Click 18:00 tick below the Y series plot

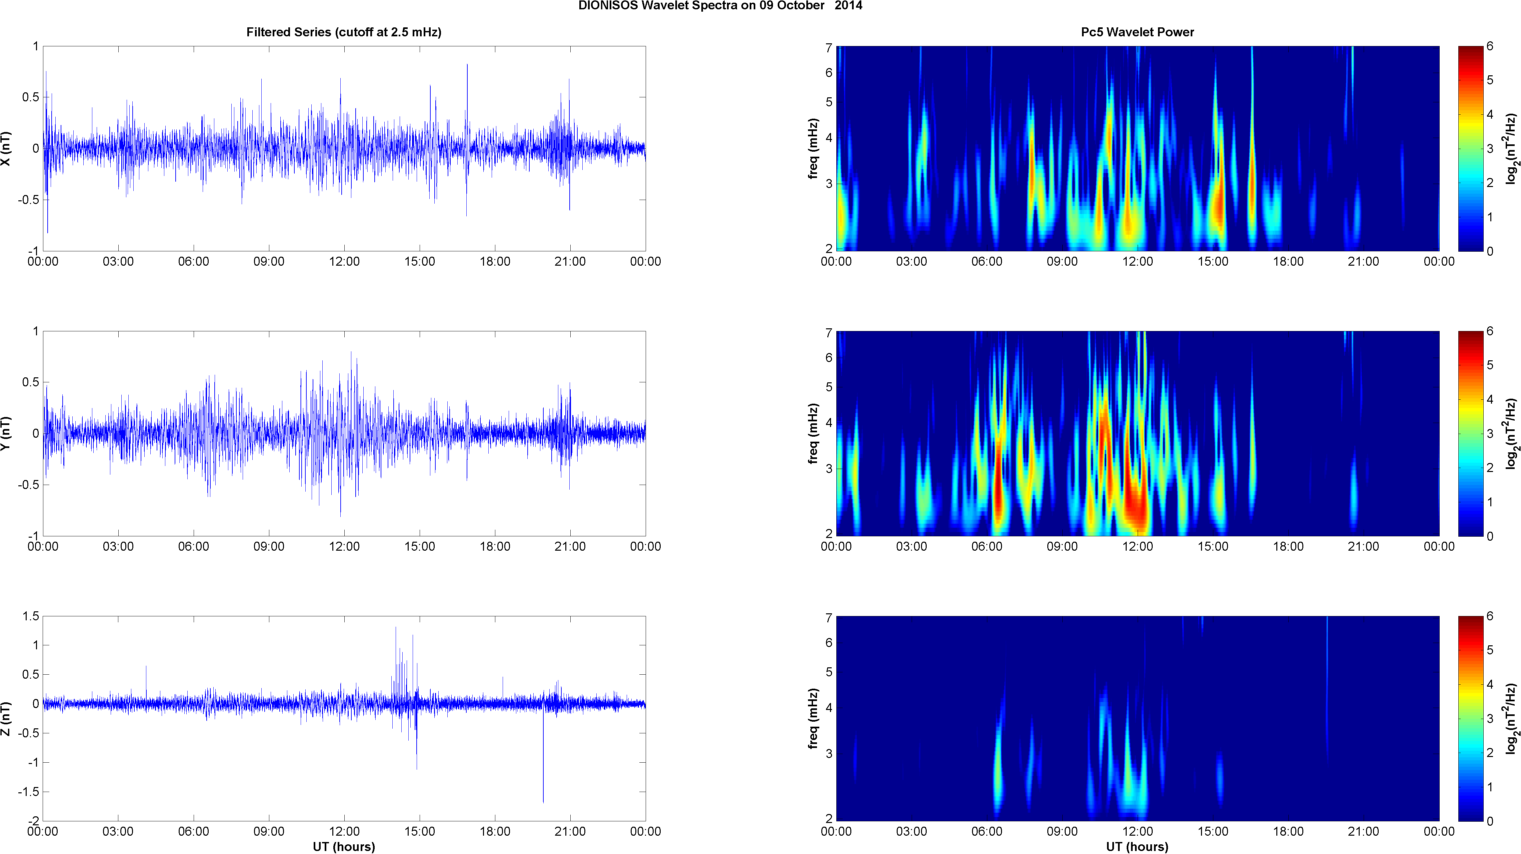pyautogui.click(x=495, y=547)
